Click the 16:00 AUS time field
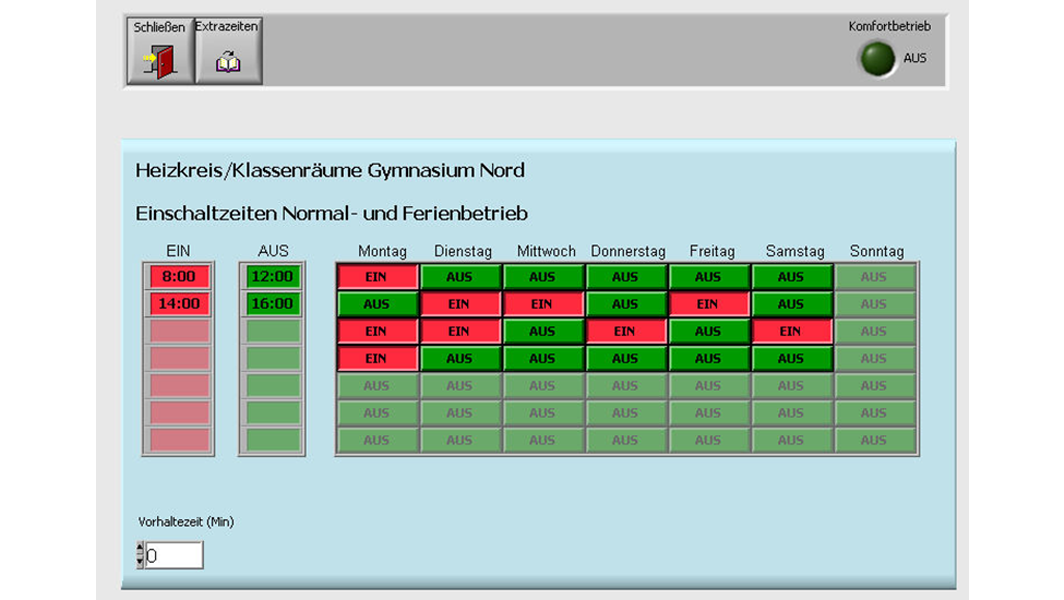 click(x=272, y=304)
